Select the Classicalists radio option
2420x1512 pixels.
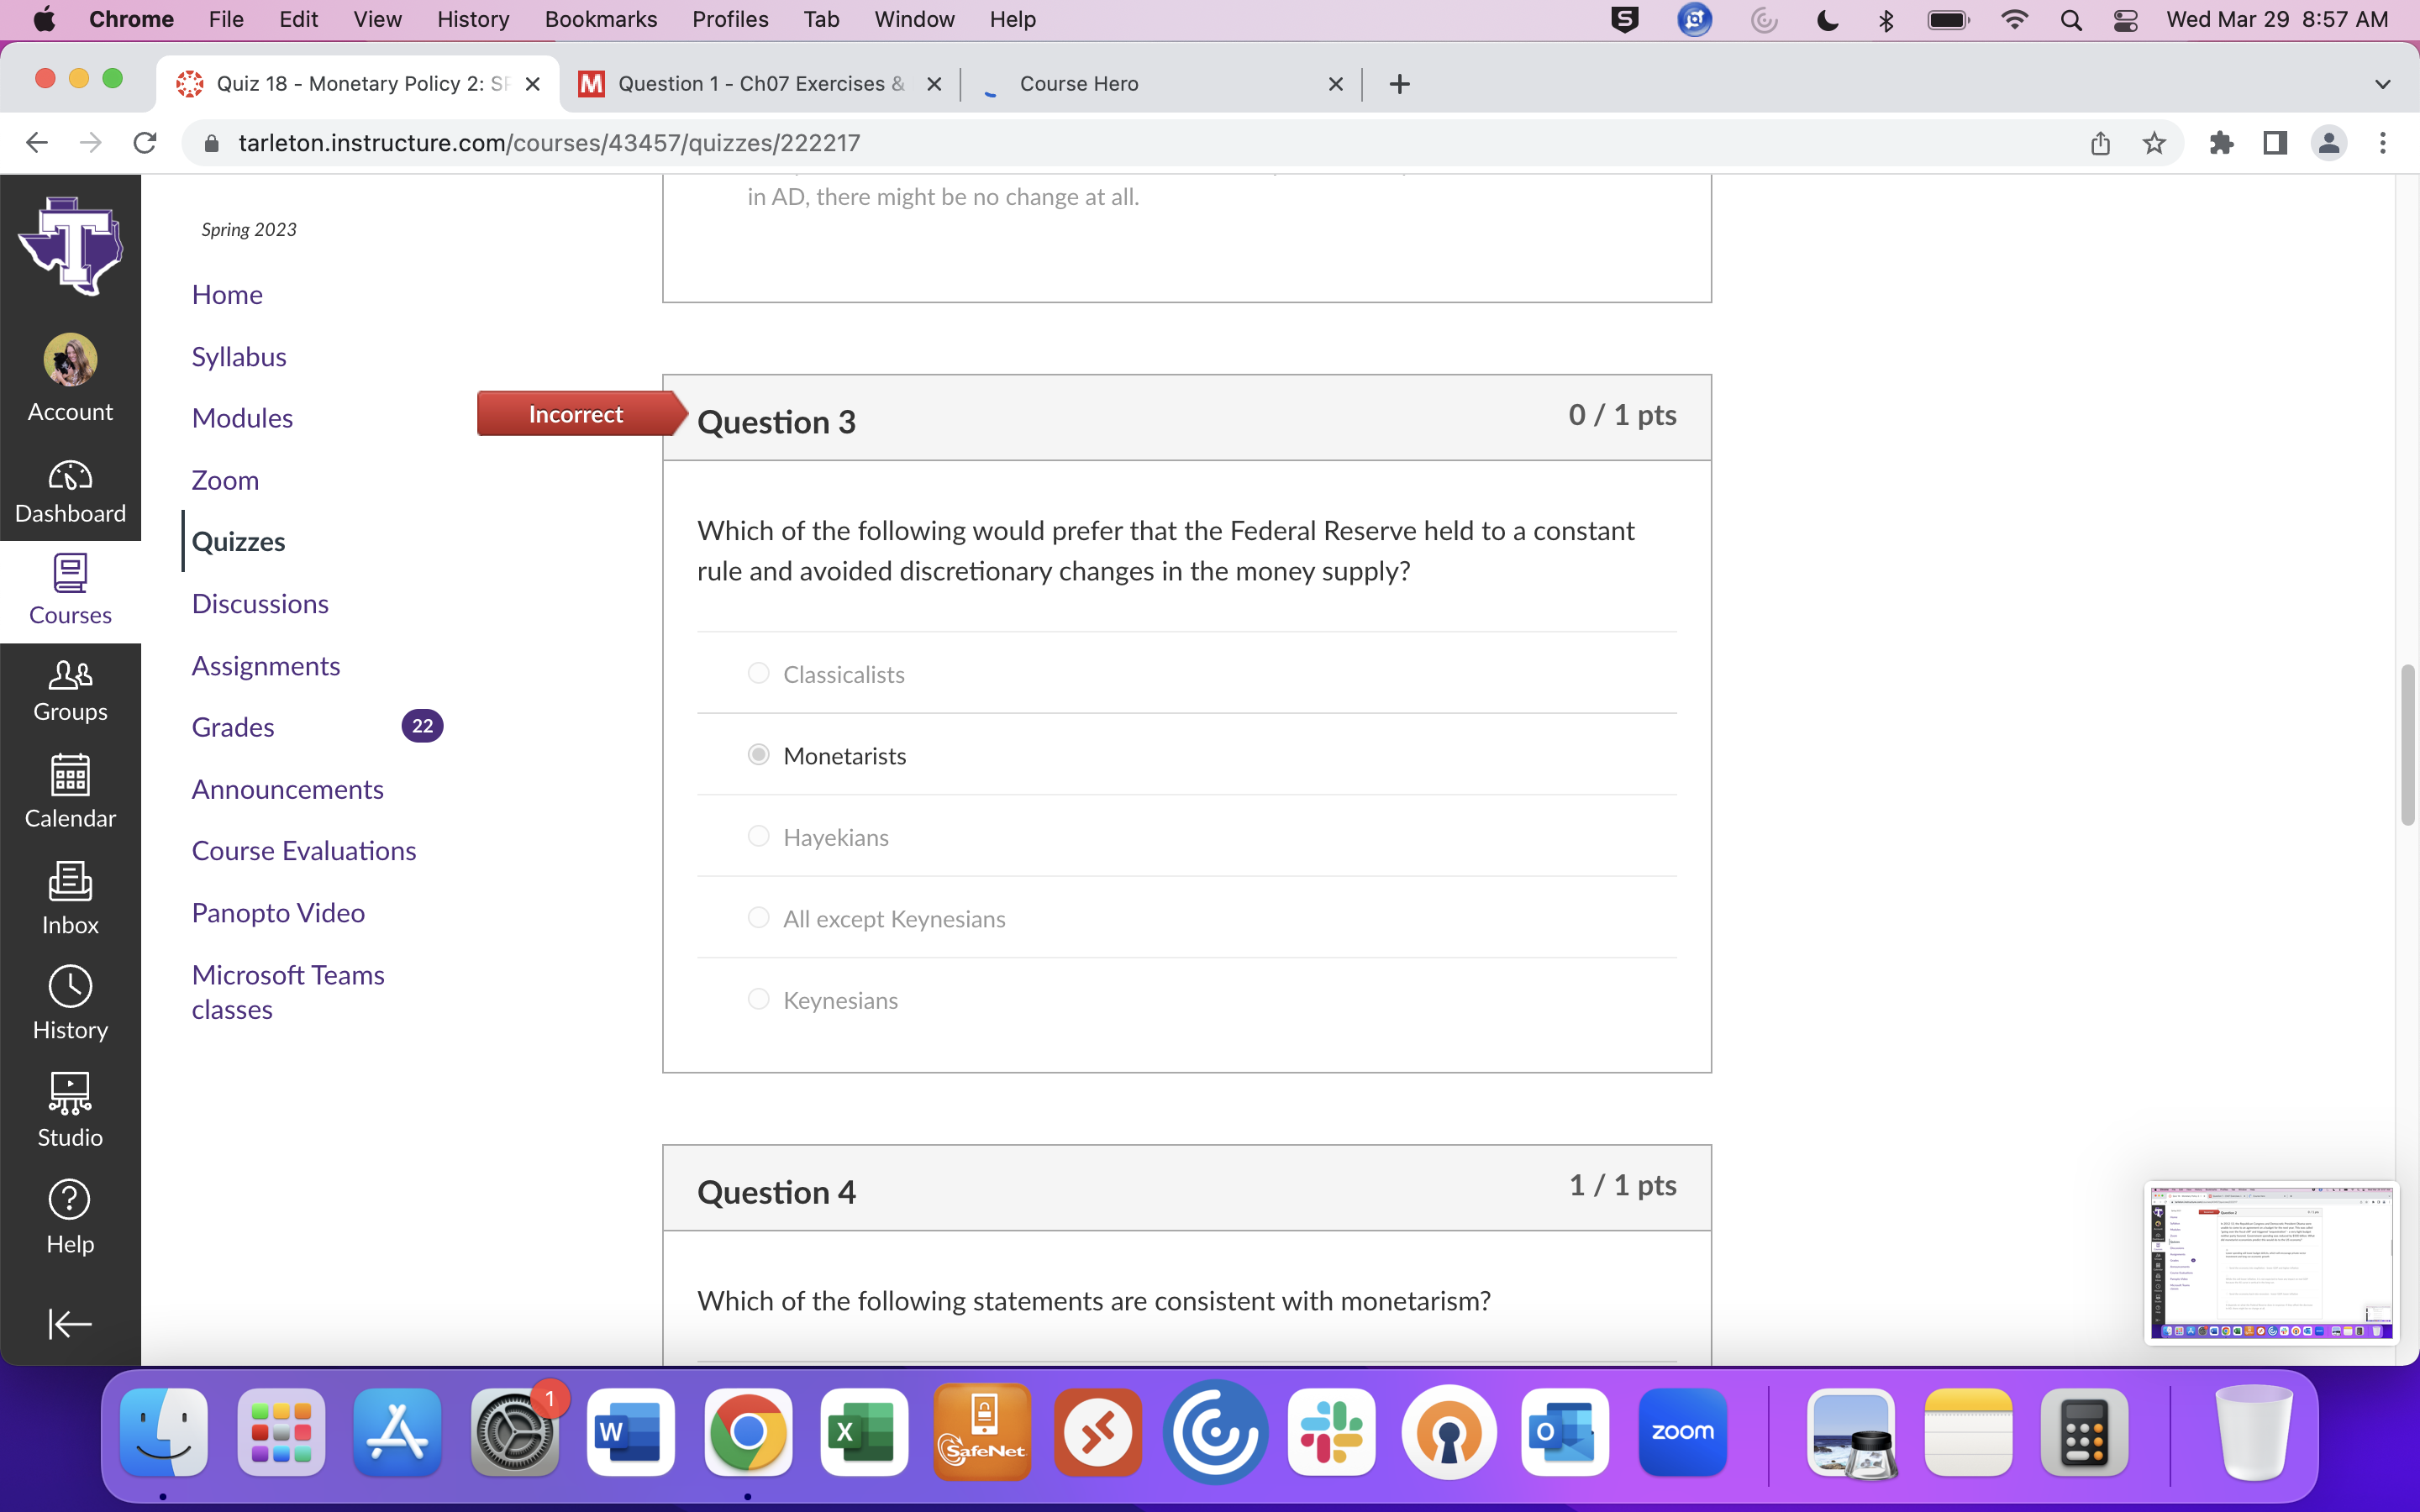[x=758, y=673]
